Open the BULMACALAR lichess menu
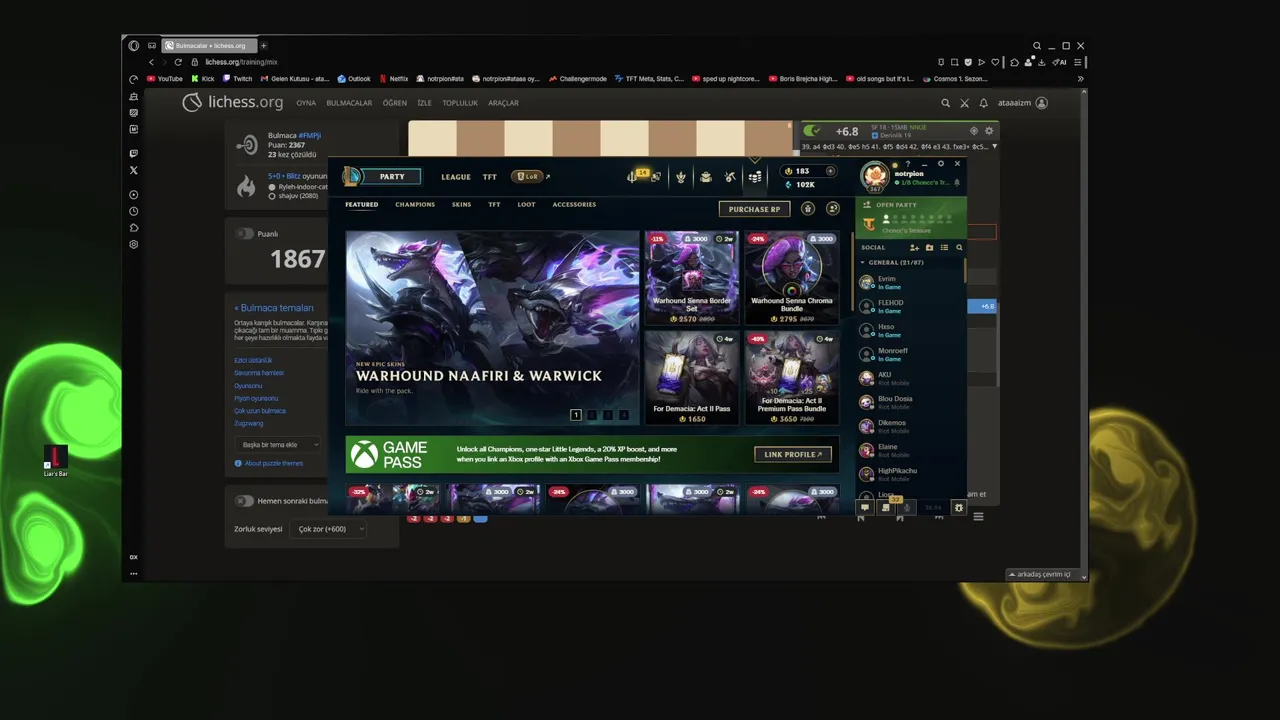This screenshot has height=720, width=1280. (349, 103)
